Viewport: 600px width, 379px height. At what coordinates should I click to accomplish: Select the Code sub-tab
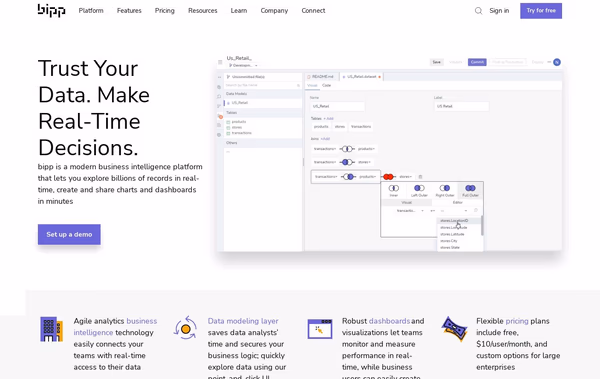326,85
